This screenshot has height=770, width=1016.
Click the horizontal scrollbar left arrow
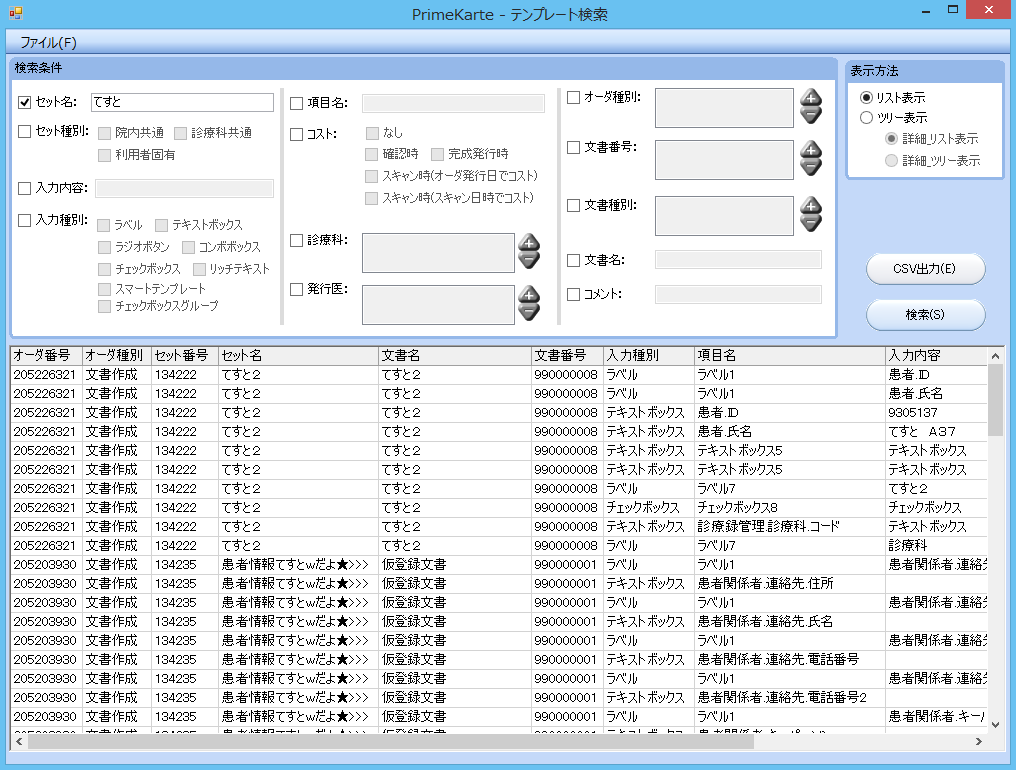(19, 741)
